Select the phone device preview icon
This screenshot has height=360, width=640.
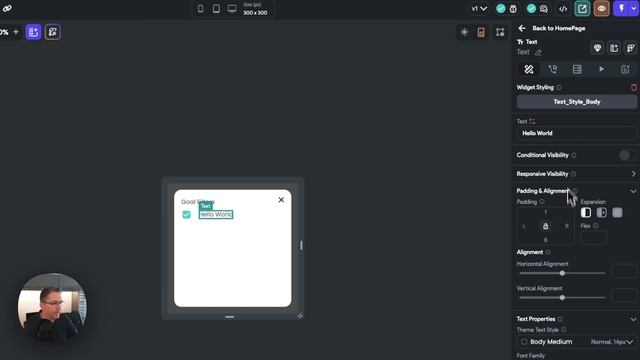coord(200,9)
